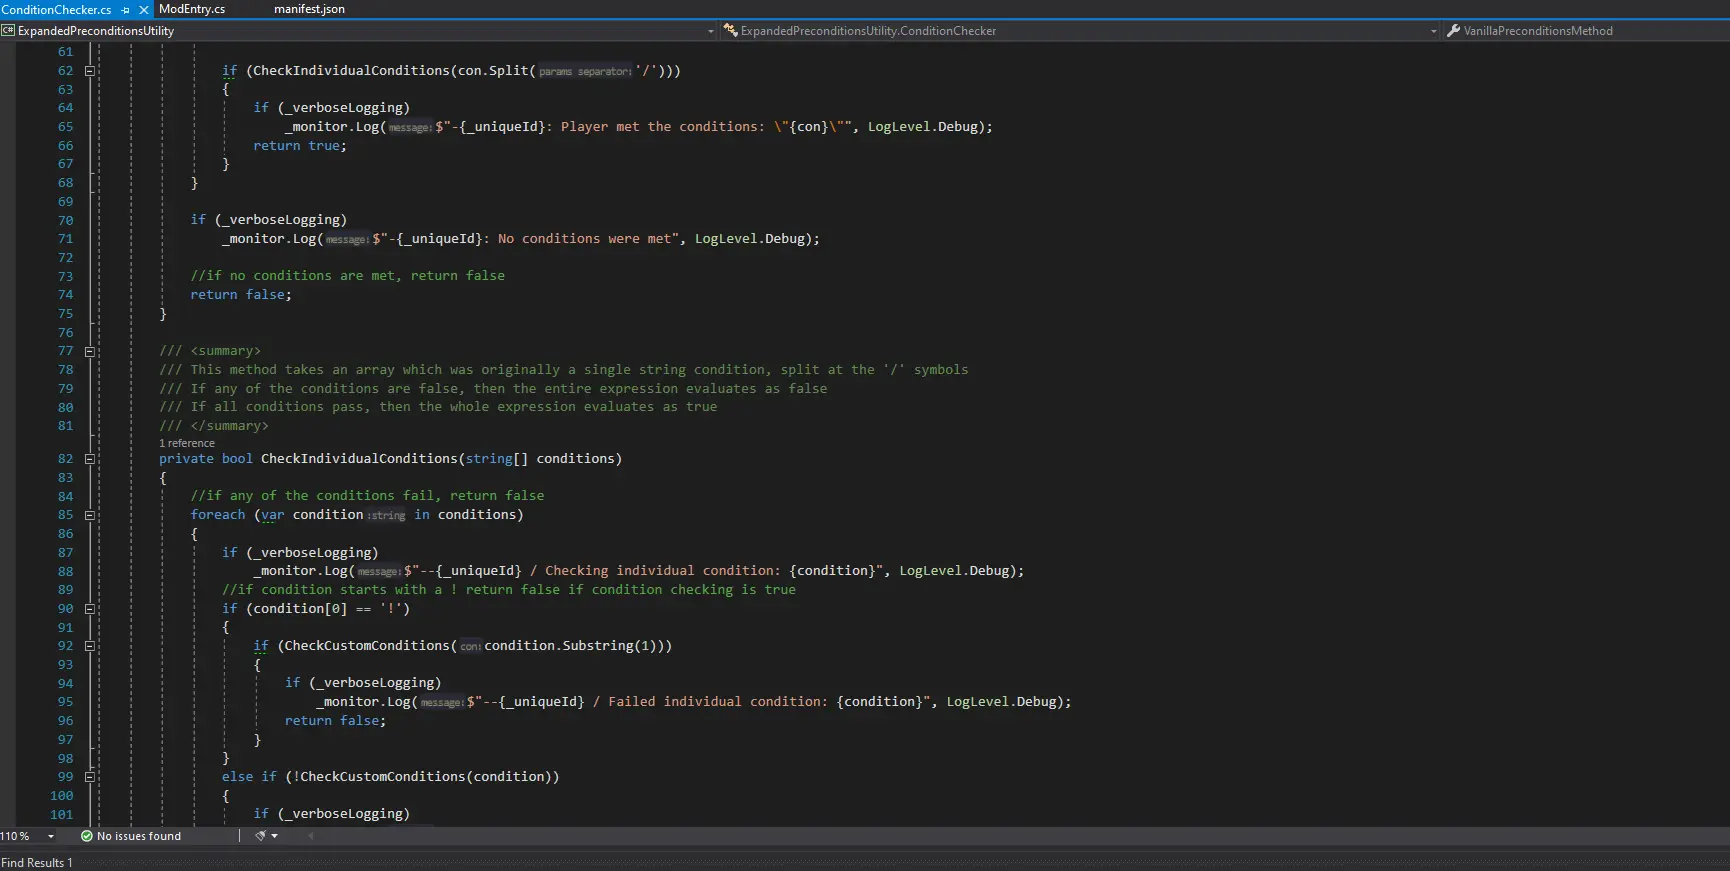Image resolution: width=1730 pixels, height=871 pixels.
Task: Open the code cleanup dropdown arrow
Action: click(275, 836)
